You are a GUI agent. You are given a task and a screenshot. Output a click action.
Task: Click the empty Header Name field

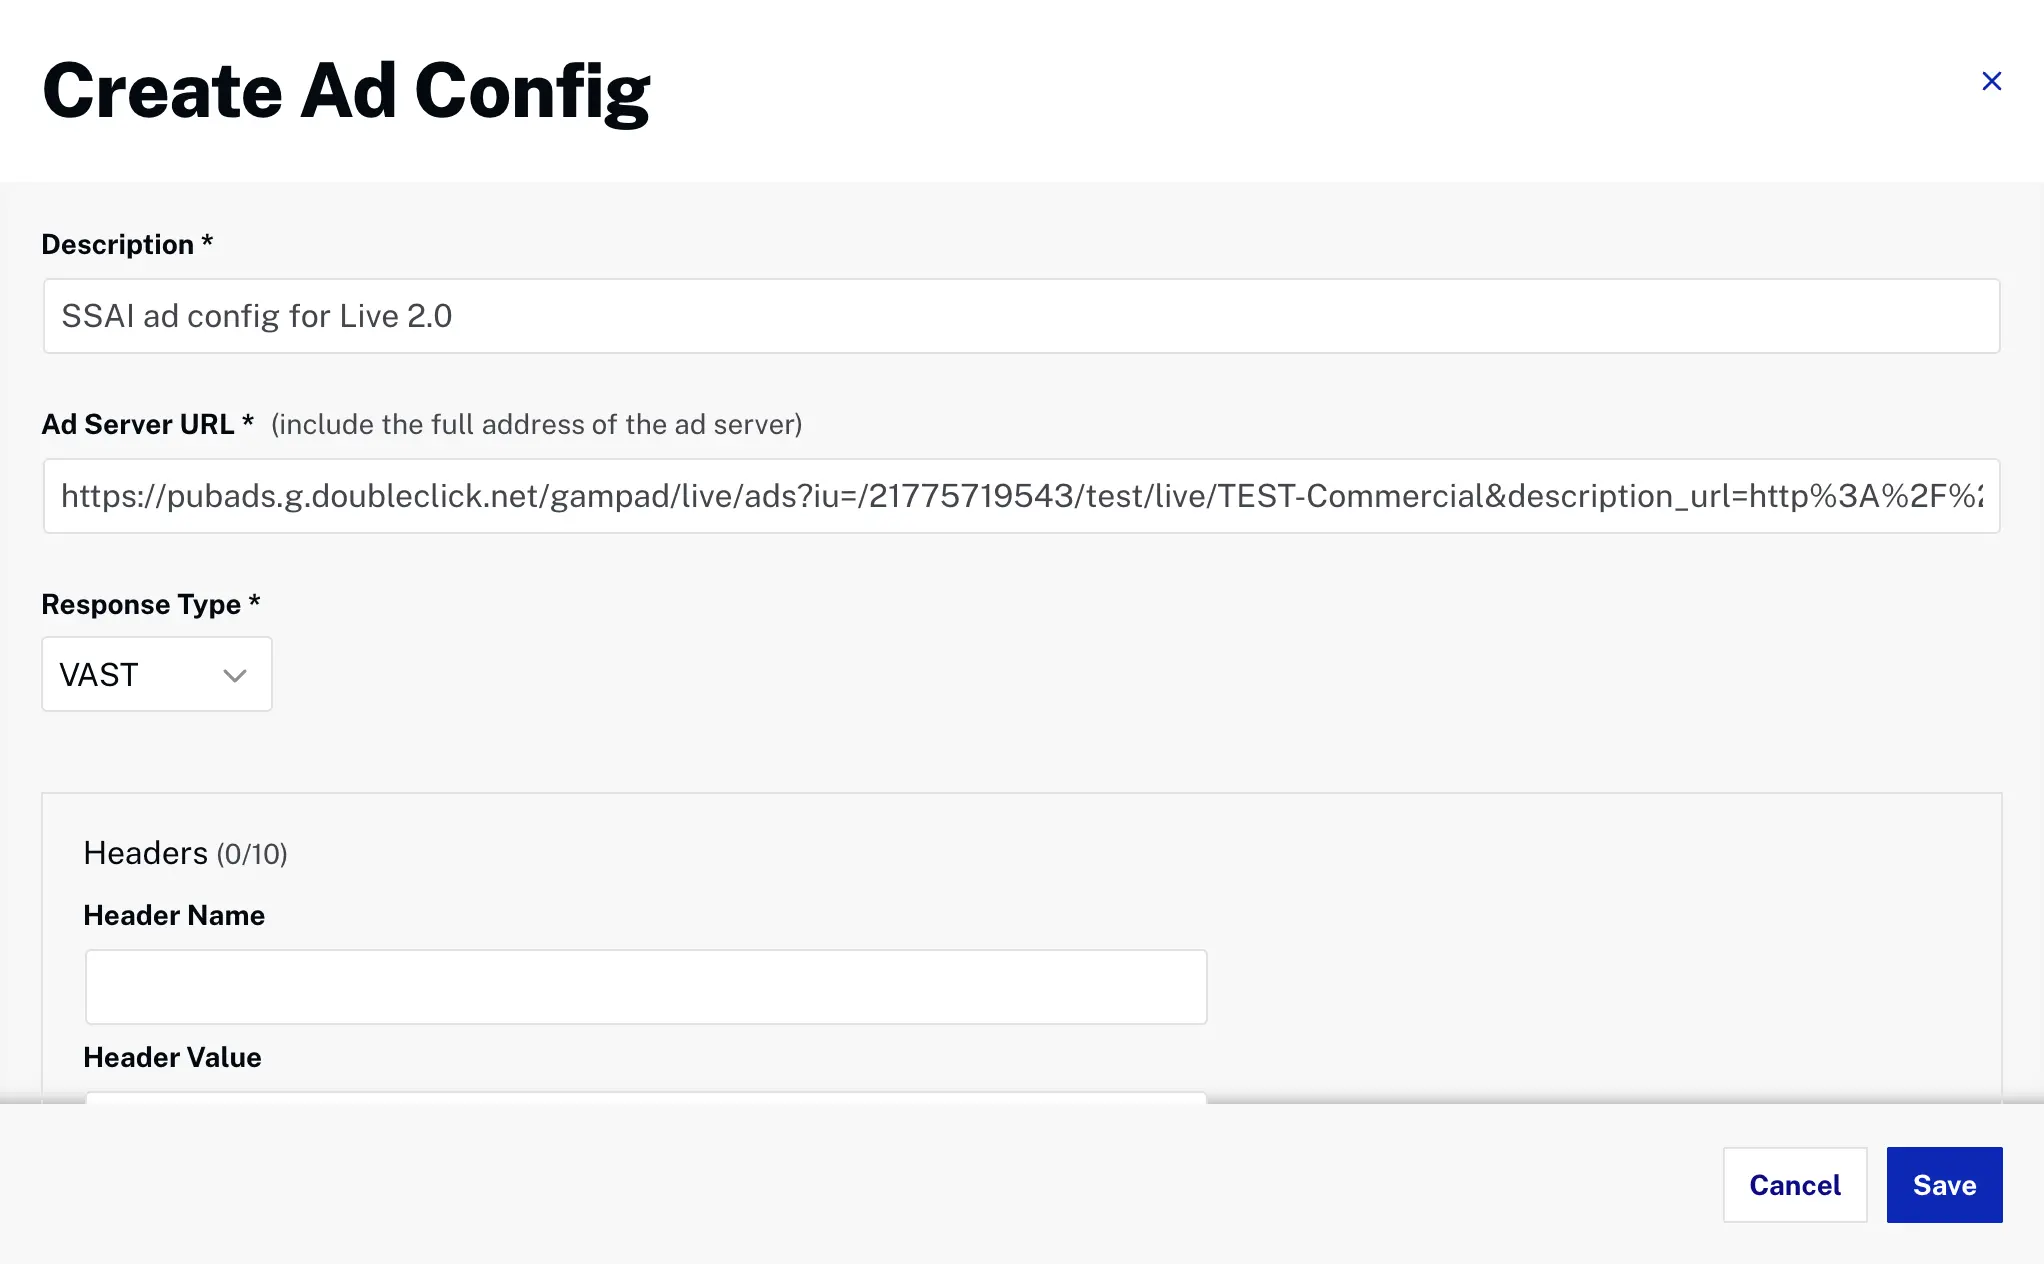point(646,986)
